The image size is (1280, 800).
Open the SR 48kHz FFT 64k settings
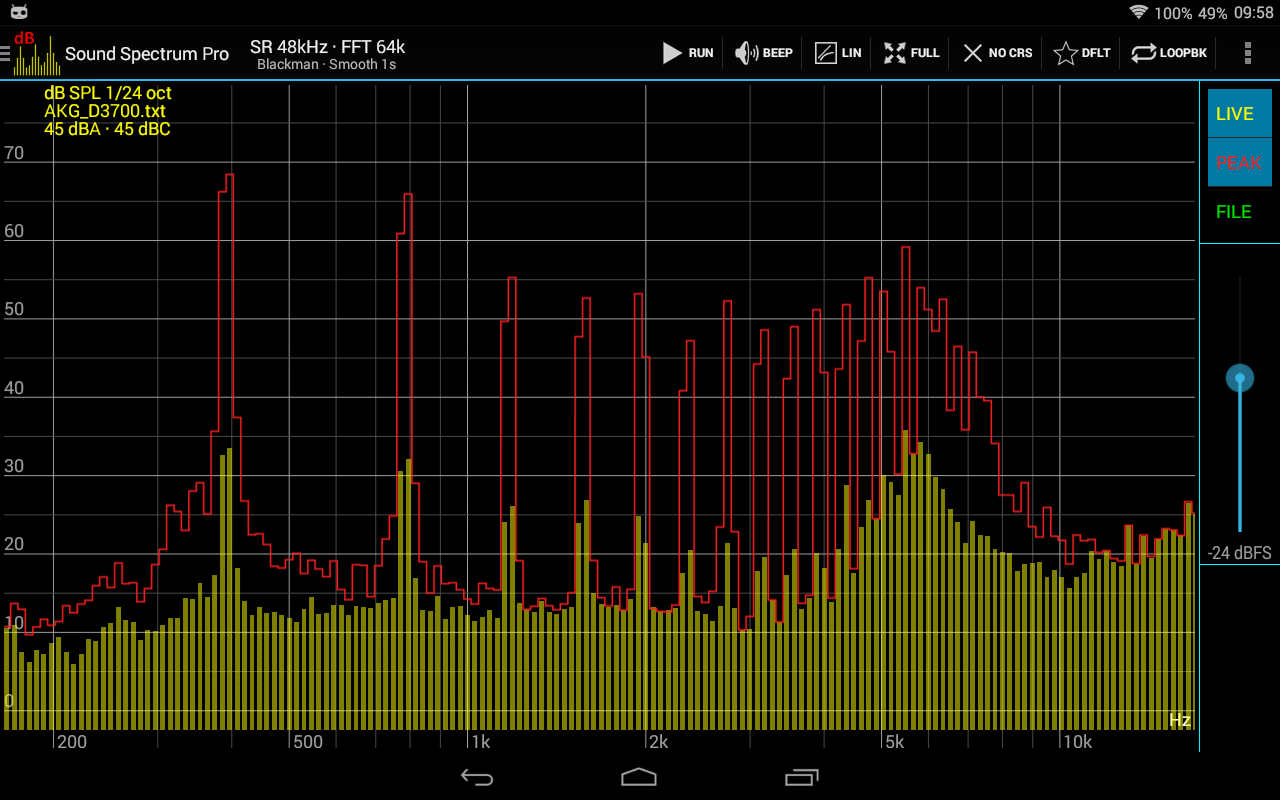[x=327, y=47]
